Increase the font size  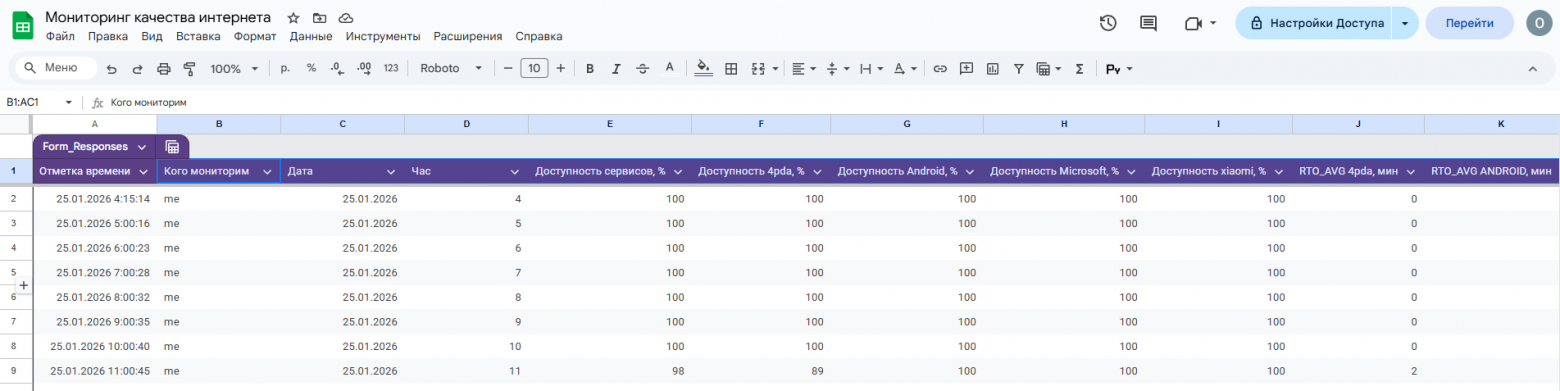point(560,69)
